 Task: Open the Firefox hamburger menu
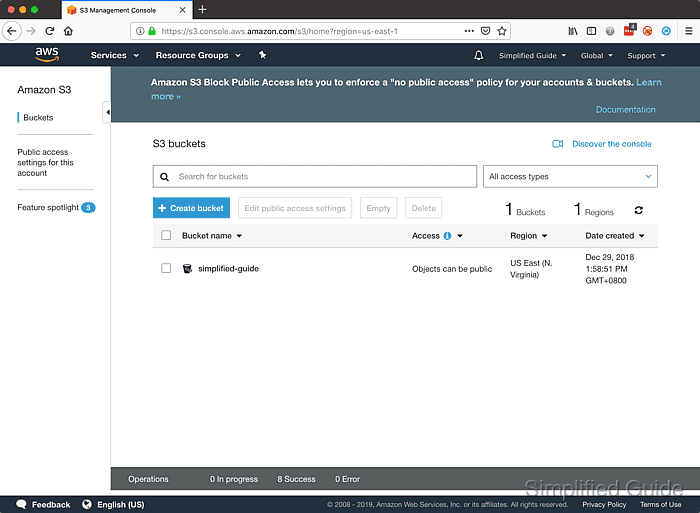click(x=689, y=31)
